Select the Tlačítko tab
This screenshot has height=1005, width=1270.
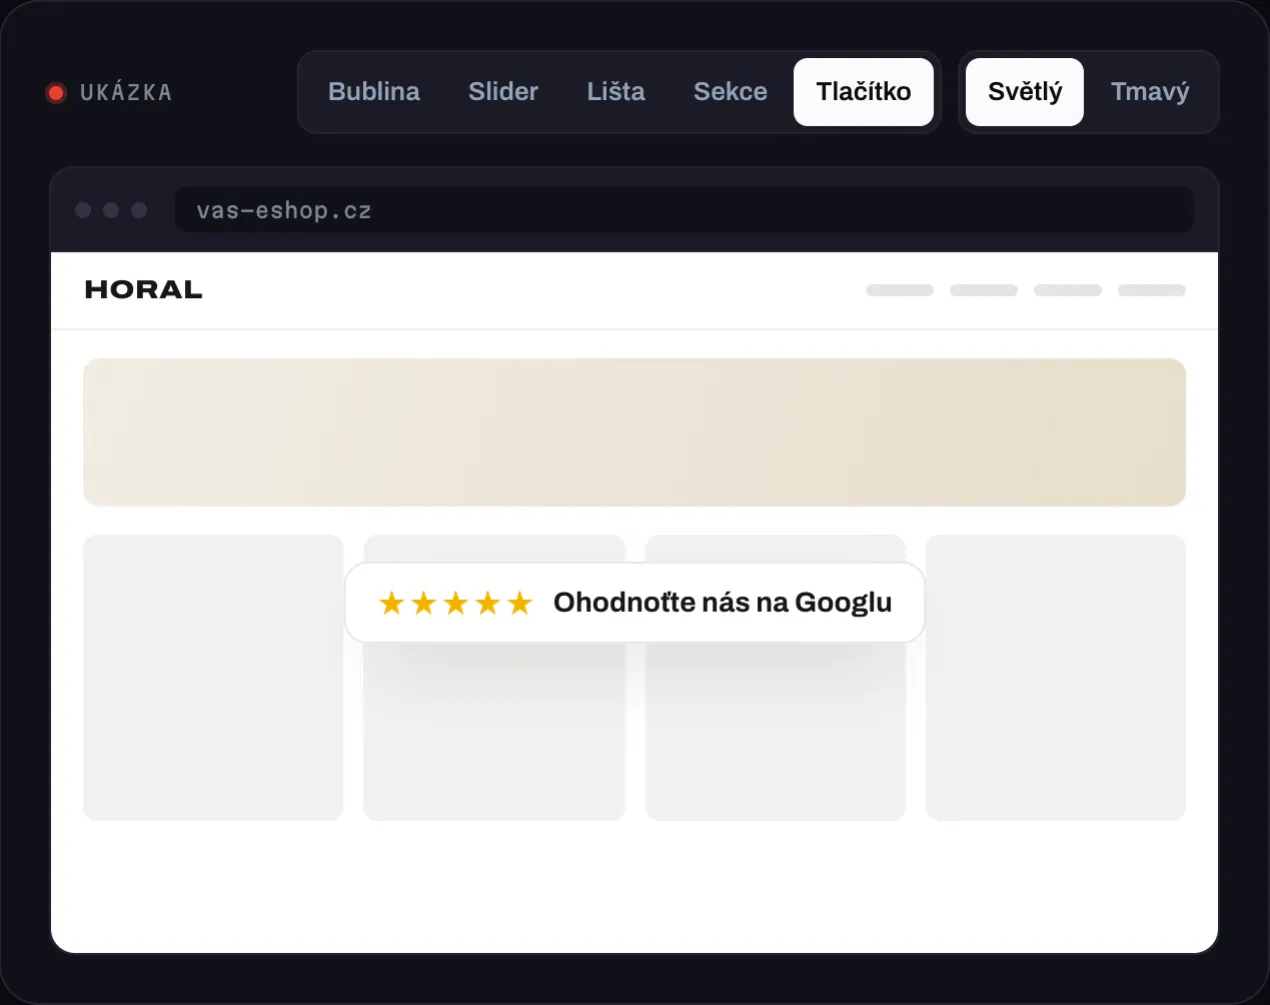(864, 92)
